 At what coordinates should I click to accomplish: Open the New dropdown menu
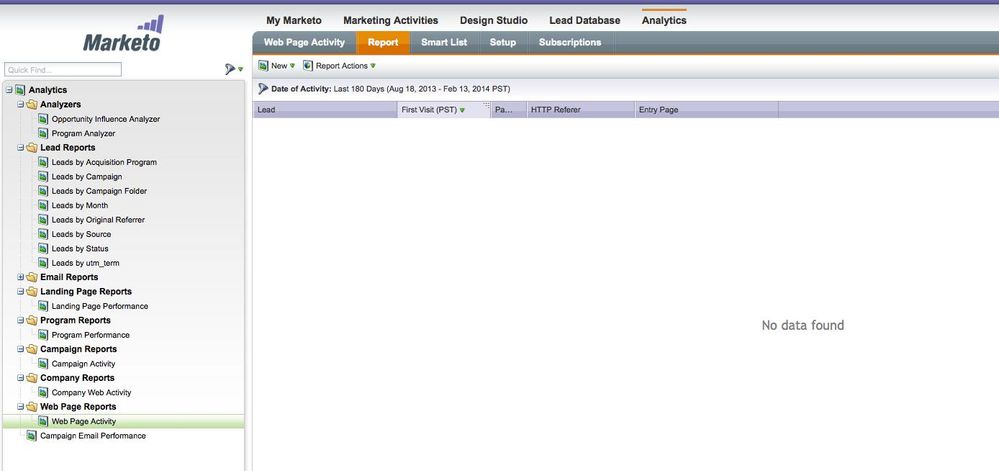[x=277, y=66]
